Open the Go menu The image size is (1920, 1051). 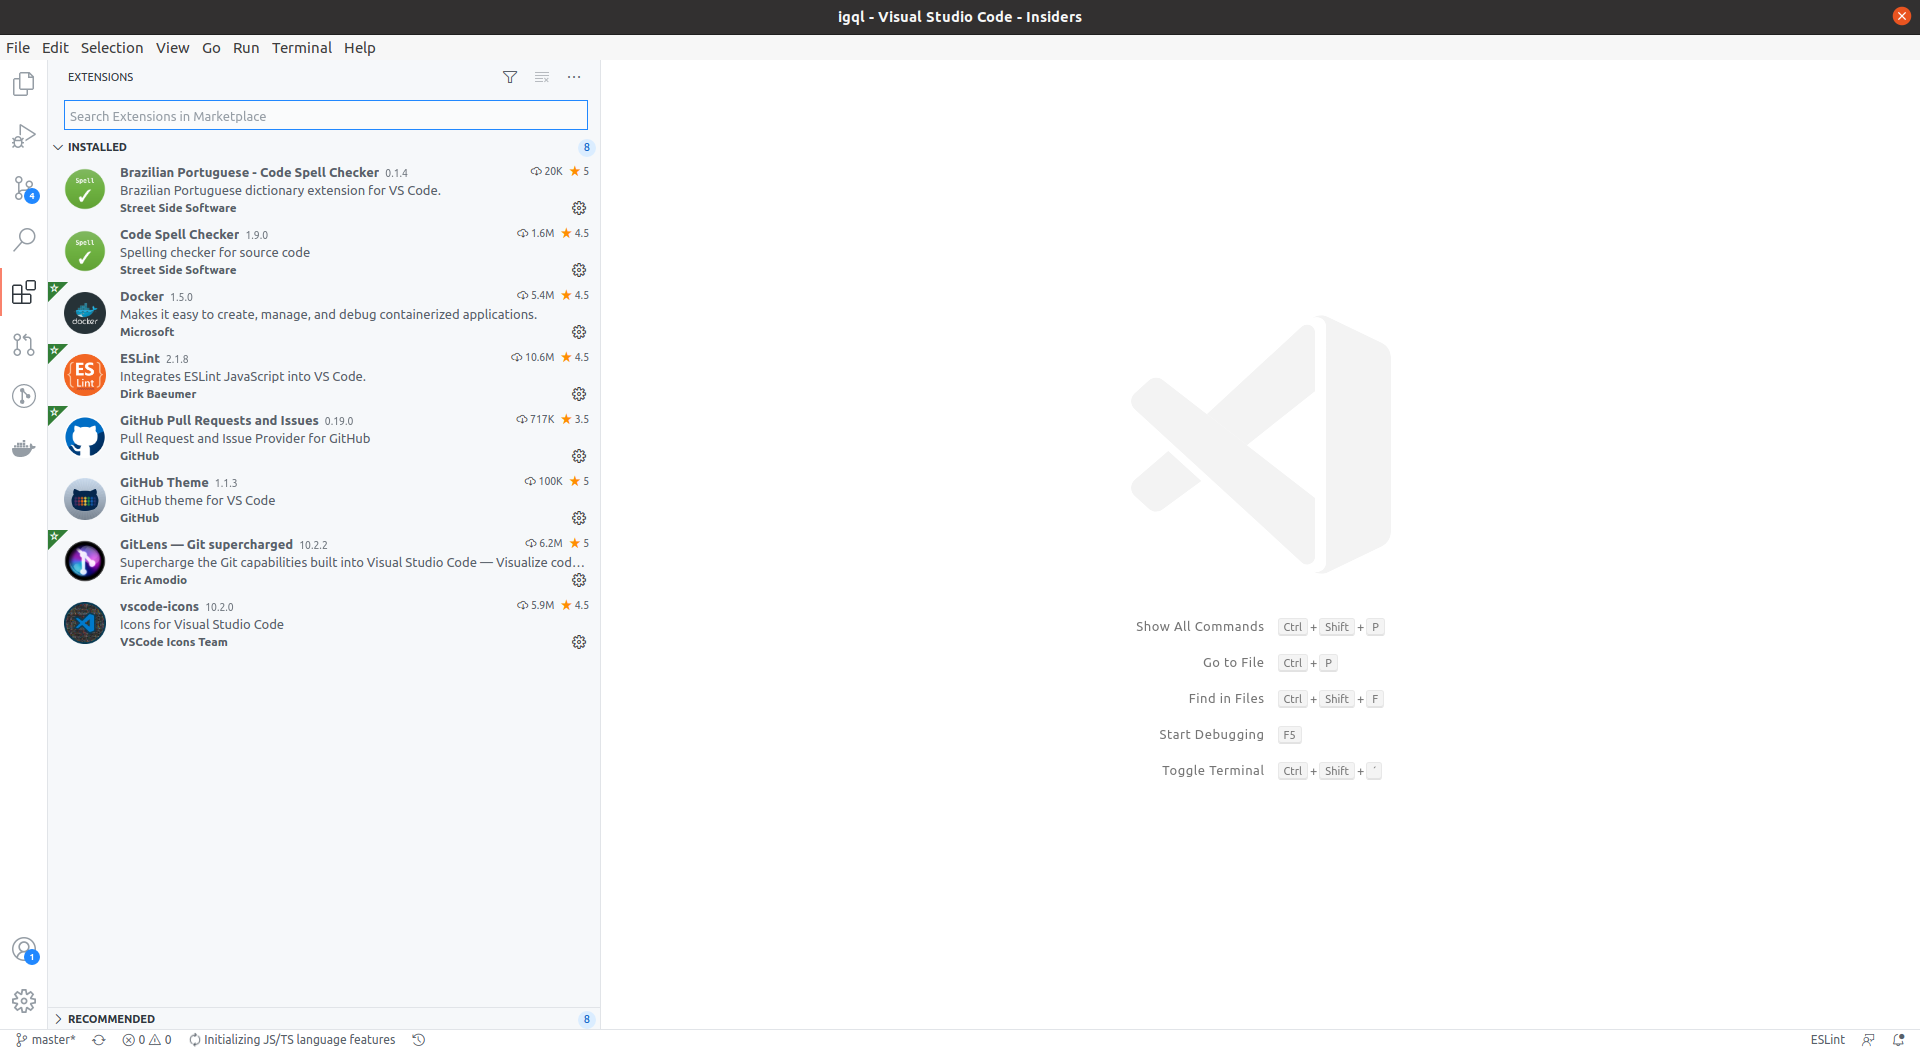coord(211,48)
